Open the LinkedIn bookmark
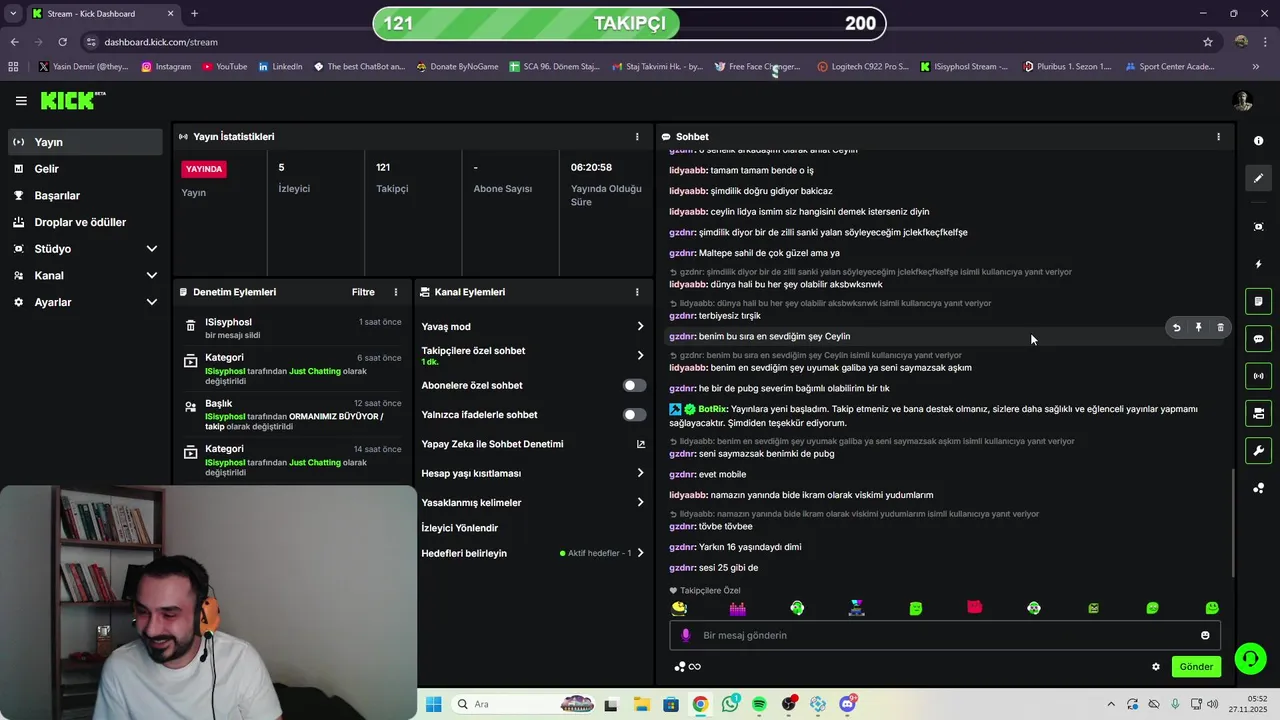1280x720 pixels. 280,67
